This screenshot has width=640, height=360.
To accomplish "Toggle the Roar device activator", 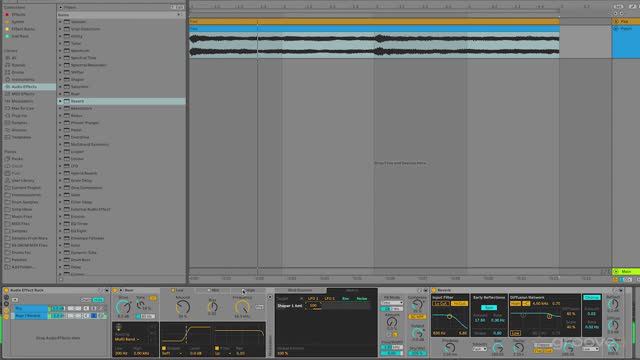I will (x=115, y=290).
